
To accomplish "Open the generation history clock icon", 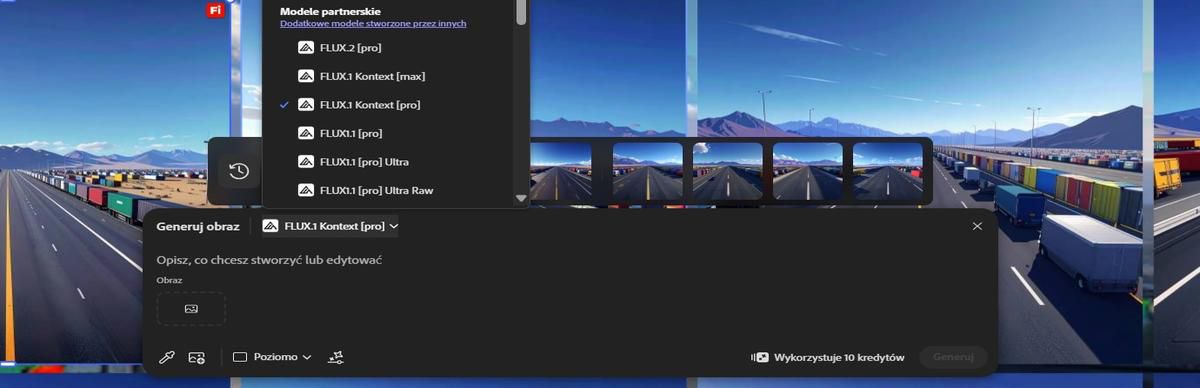I will click(238, 171).
